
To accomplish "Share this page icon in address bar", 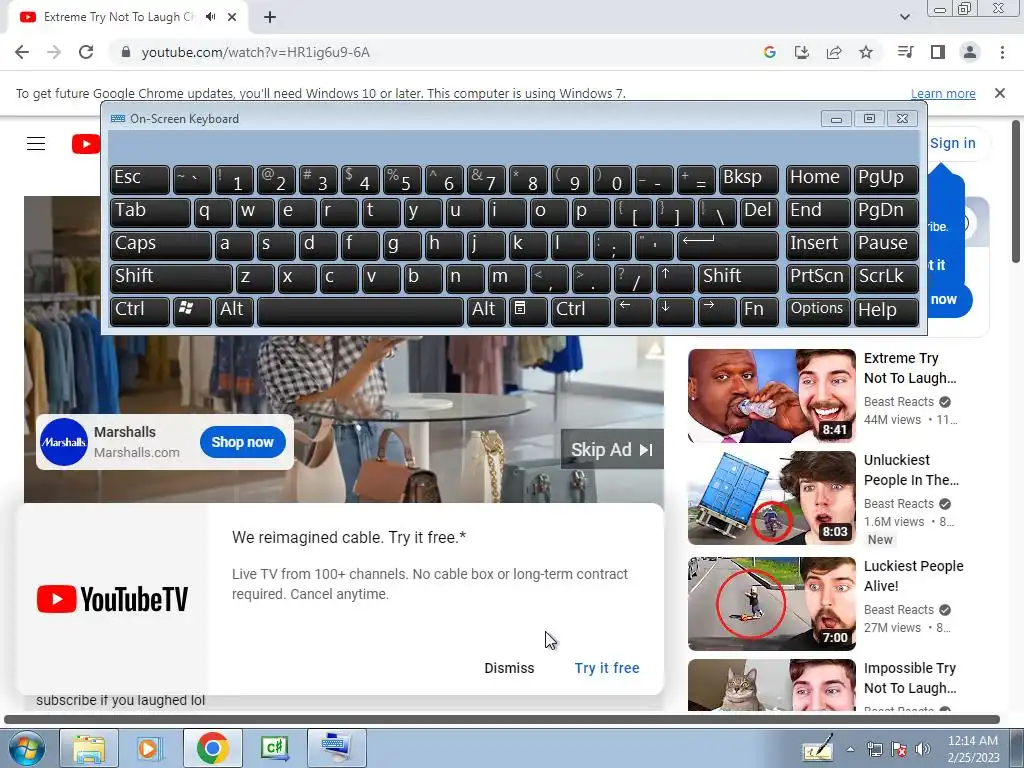I will [834, 52].
